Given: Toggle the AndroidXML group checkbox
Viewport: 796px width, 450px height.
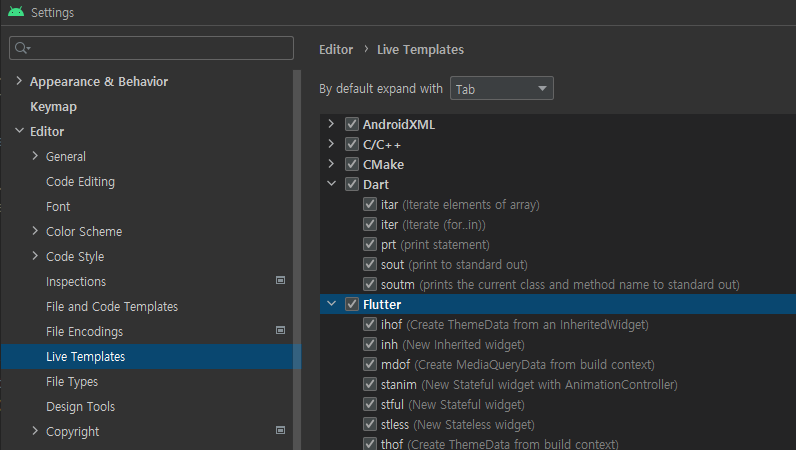Looking at the screenshot, I should tap(352, 124).
